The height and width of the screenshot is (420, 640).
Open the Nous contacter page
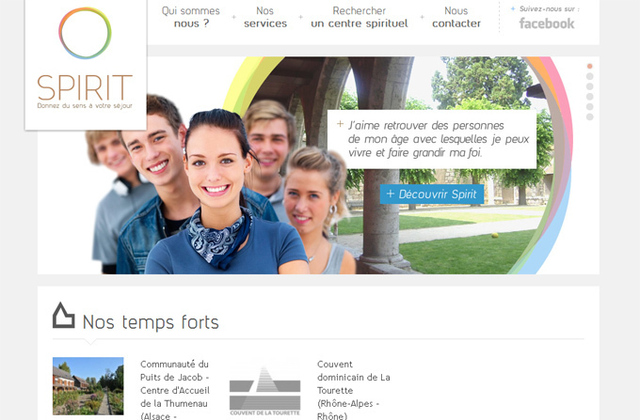pos(456,17)
